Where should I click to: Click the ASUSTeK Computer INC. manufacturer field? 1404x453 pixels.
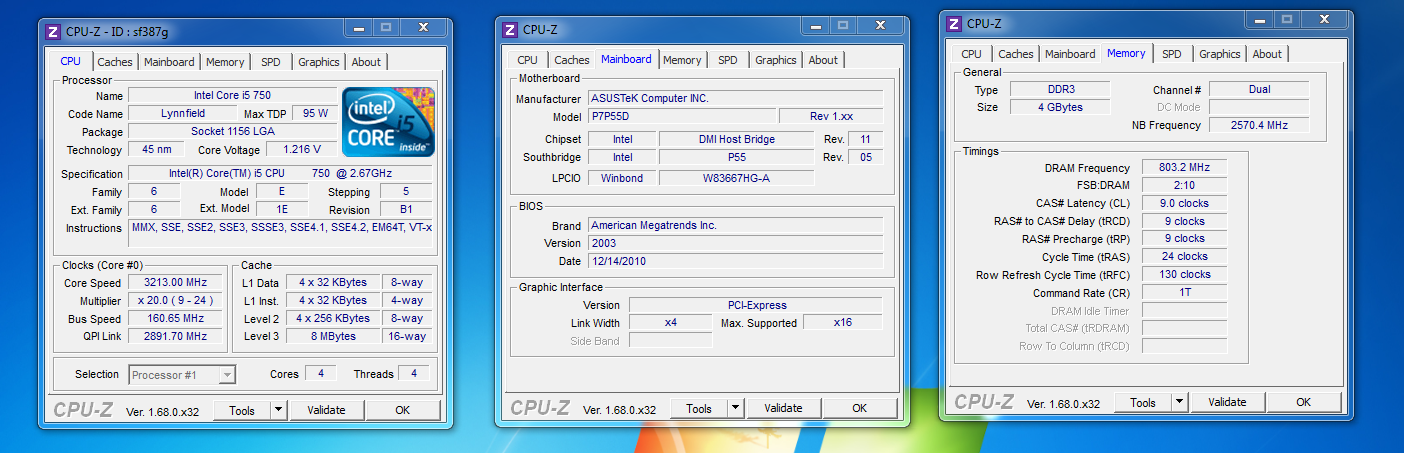(734, 99)
